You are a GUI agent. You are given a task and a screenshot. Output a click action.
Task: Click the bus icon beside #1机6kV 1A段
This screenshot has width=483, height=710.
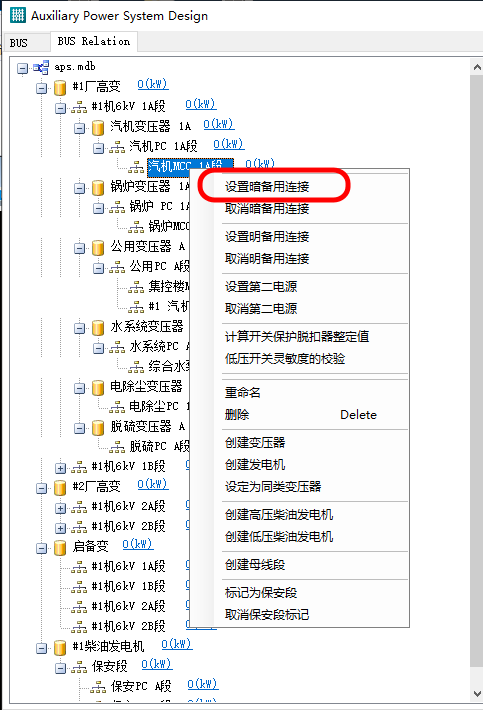tap(79, 108)
